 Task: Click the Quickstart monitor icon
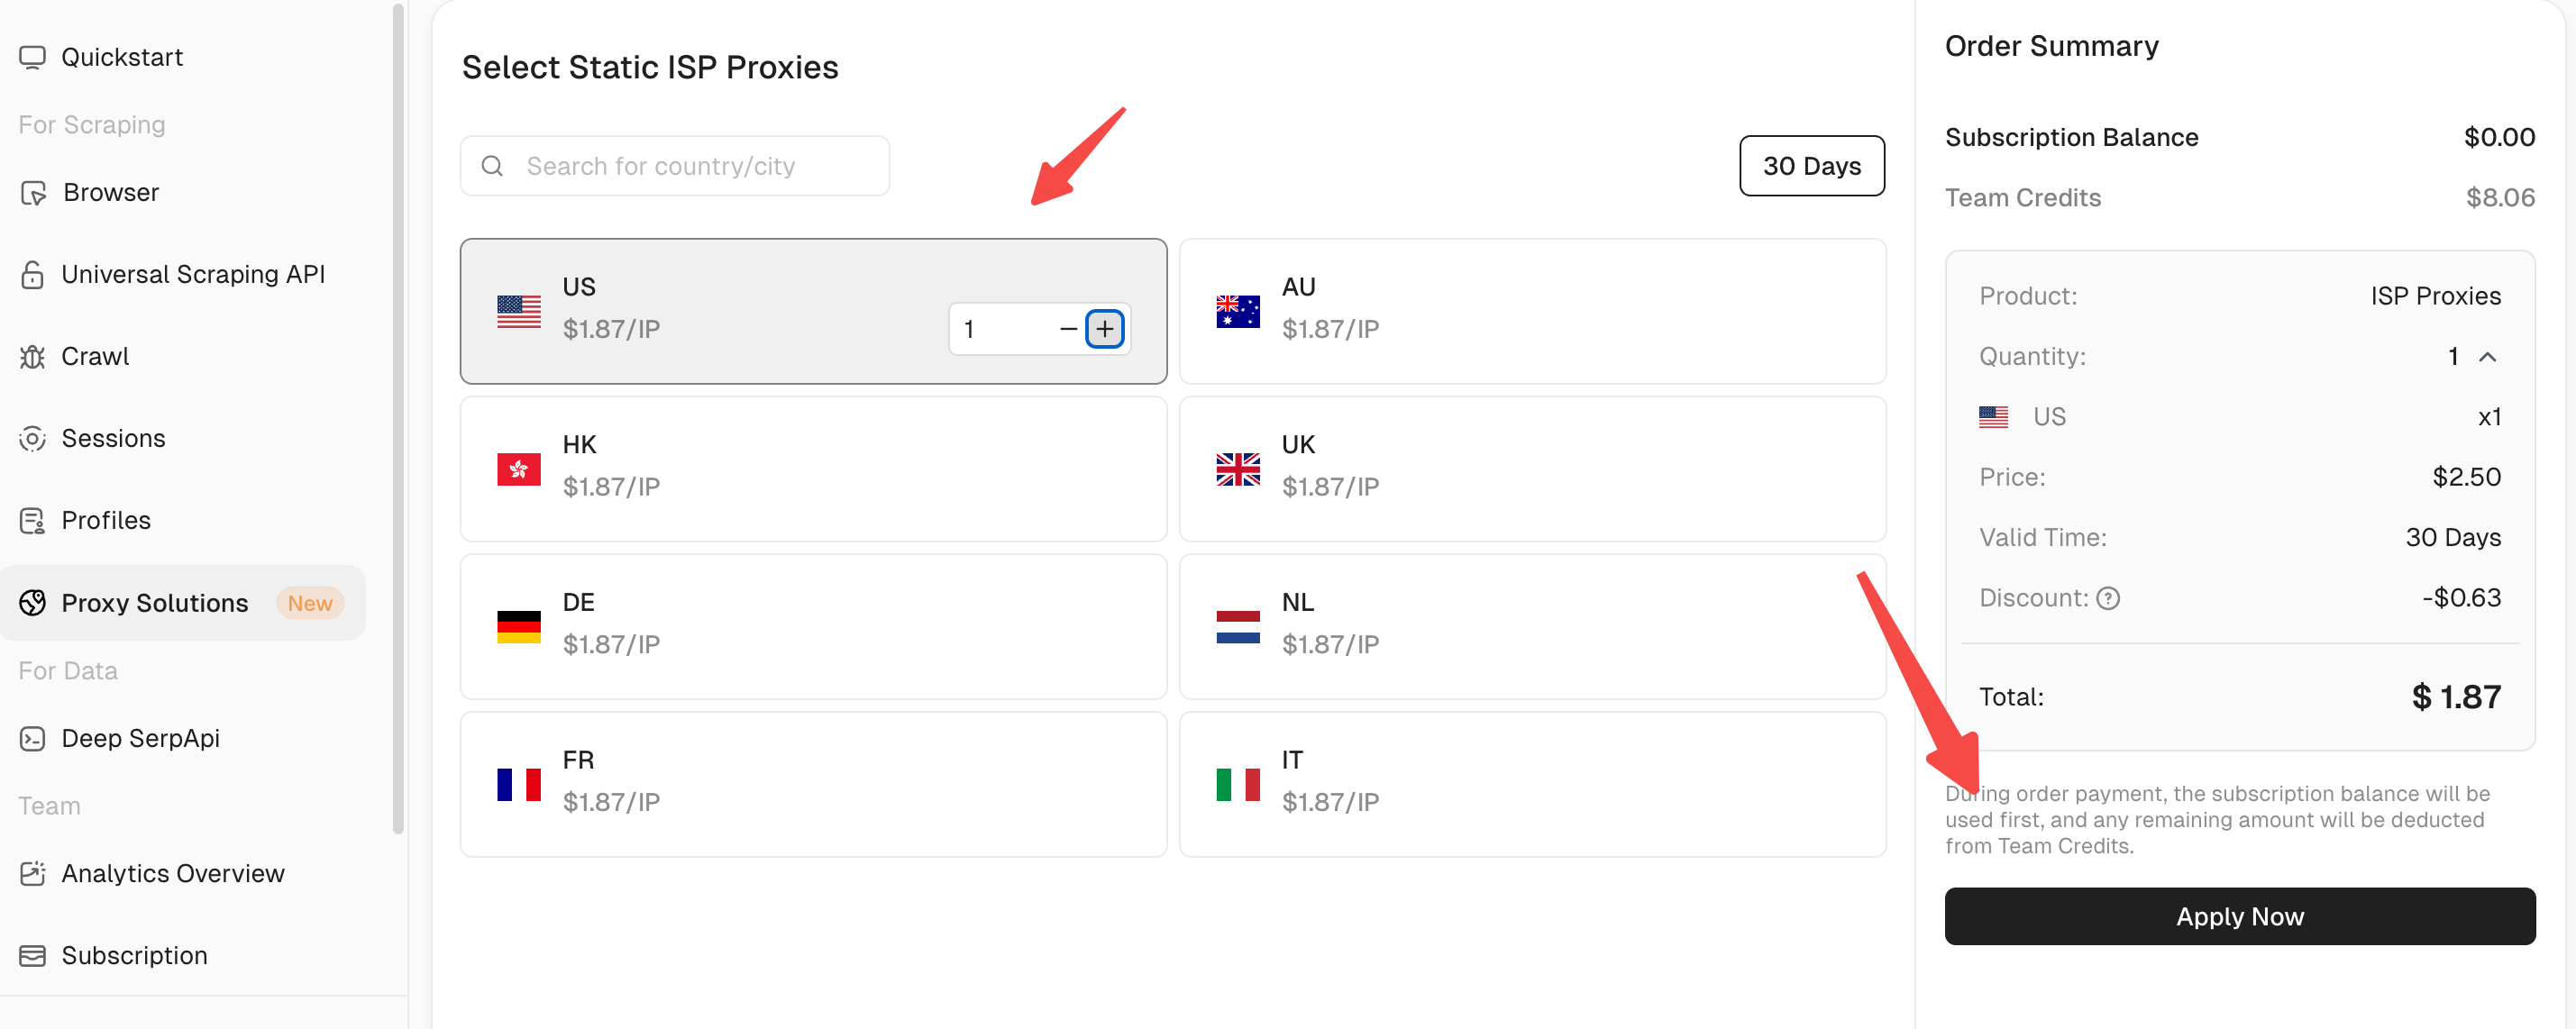[x=32, y=57]
